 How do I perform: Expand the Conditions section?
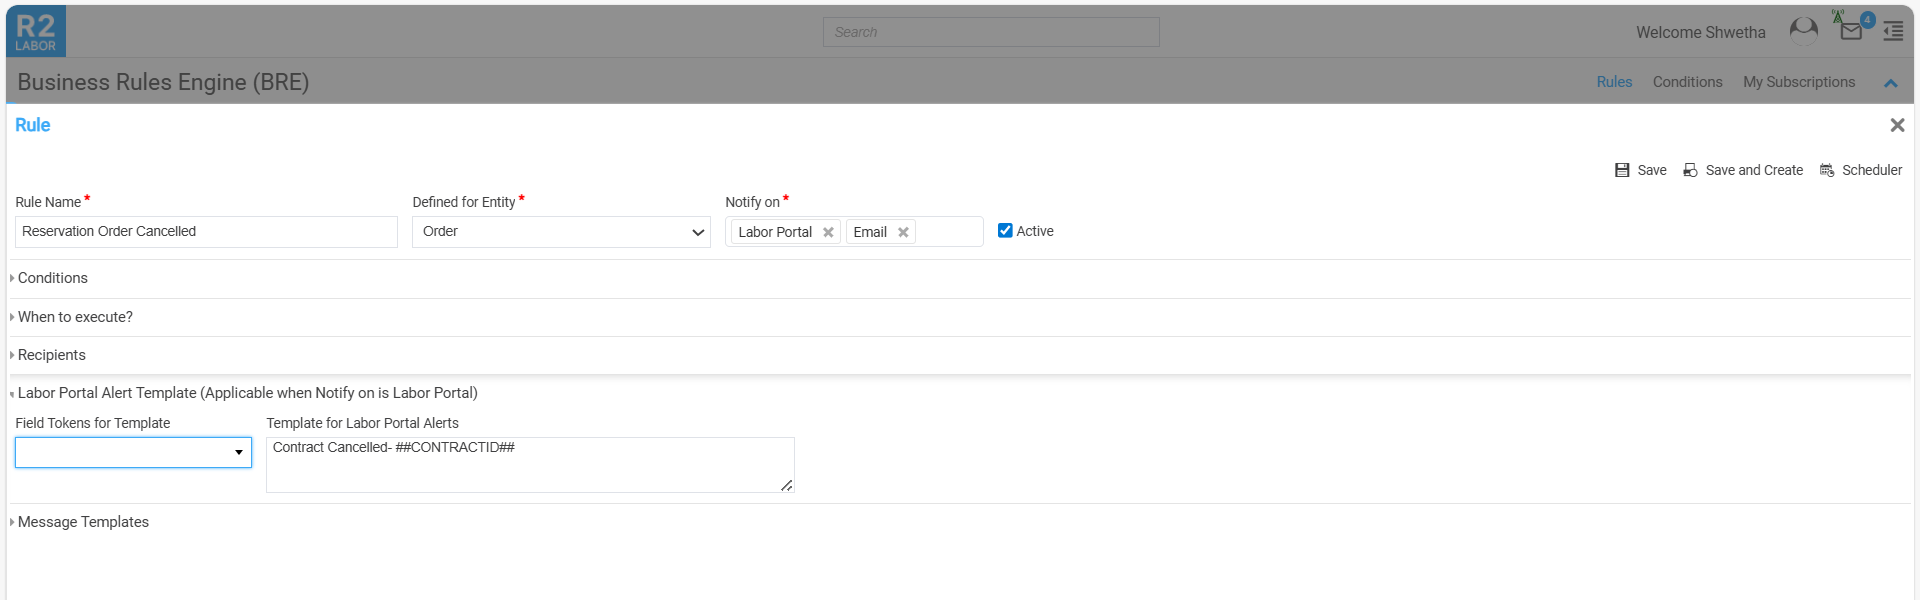52,278
